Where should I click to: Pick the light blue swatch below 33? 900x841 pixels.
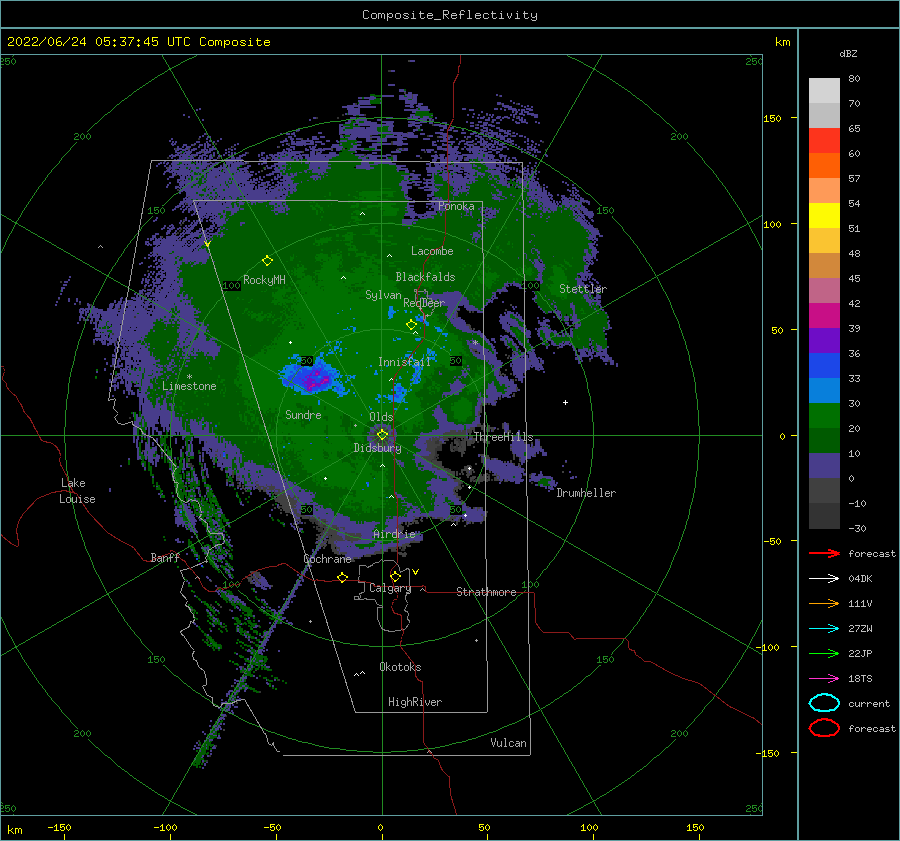click(824, 390)
